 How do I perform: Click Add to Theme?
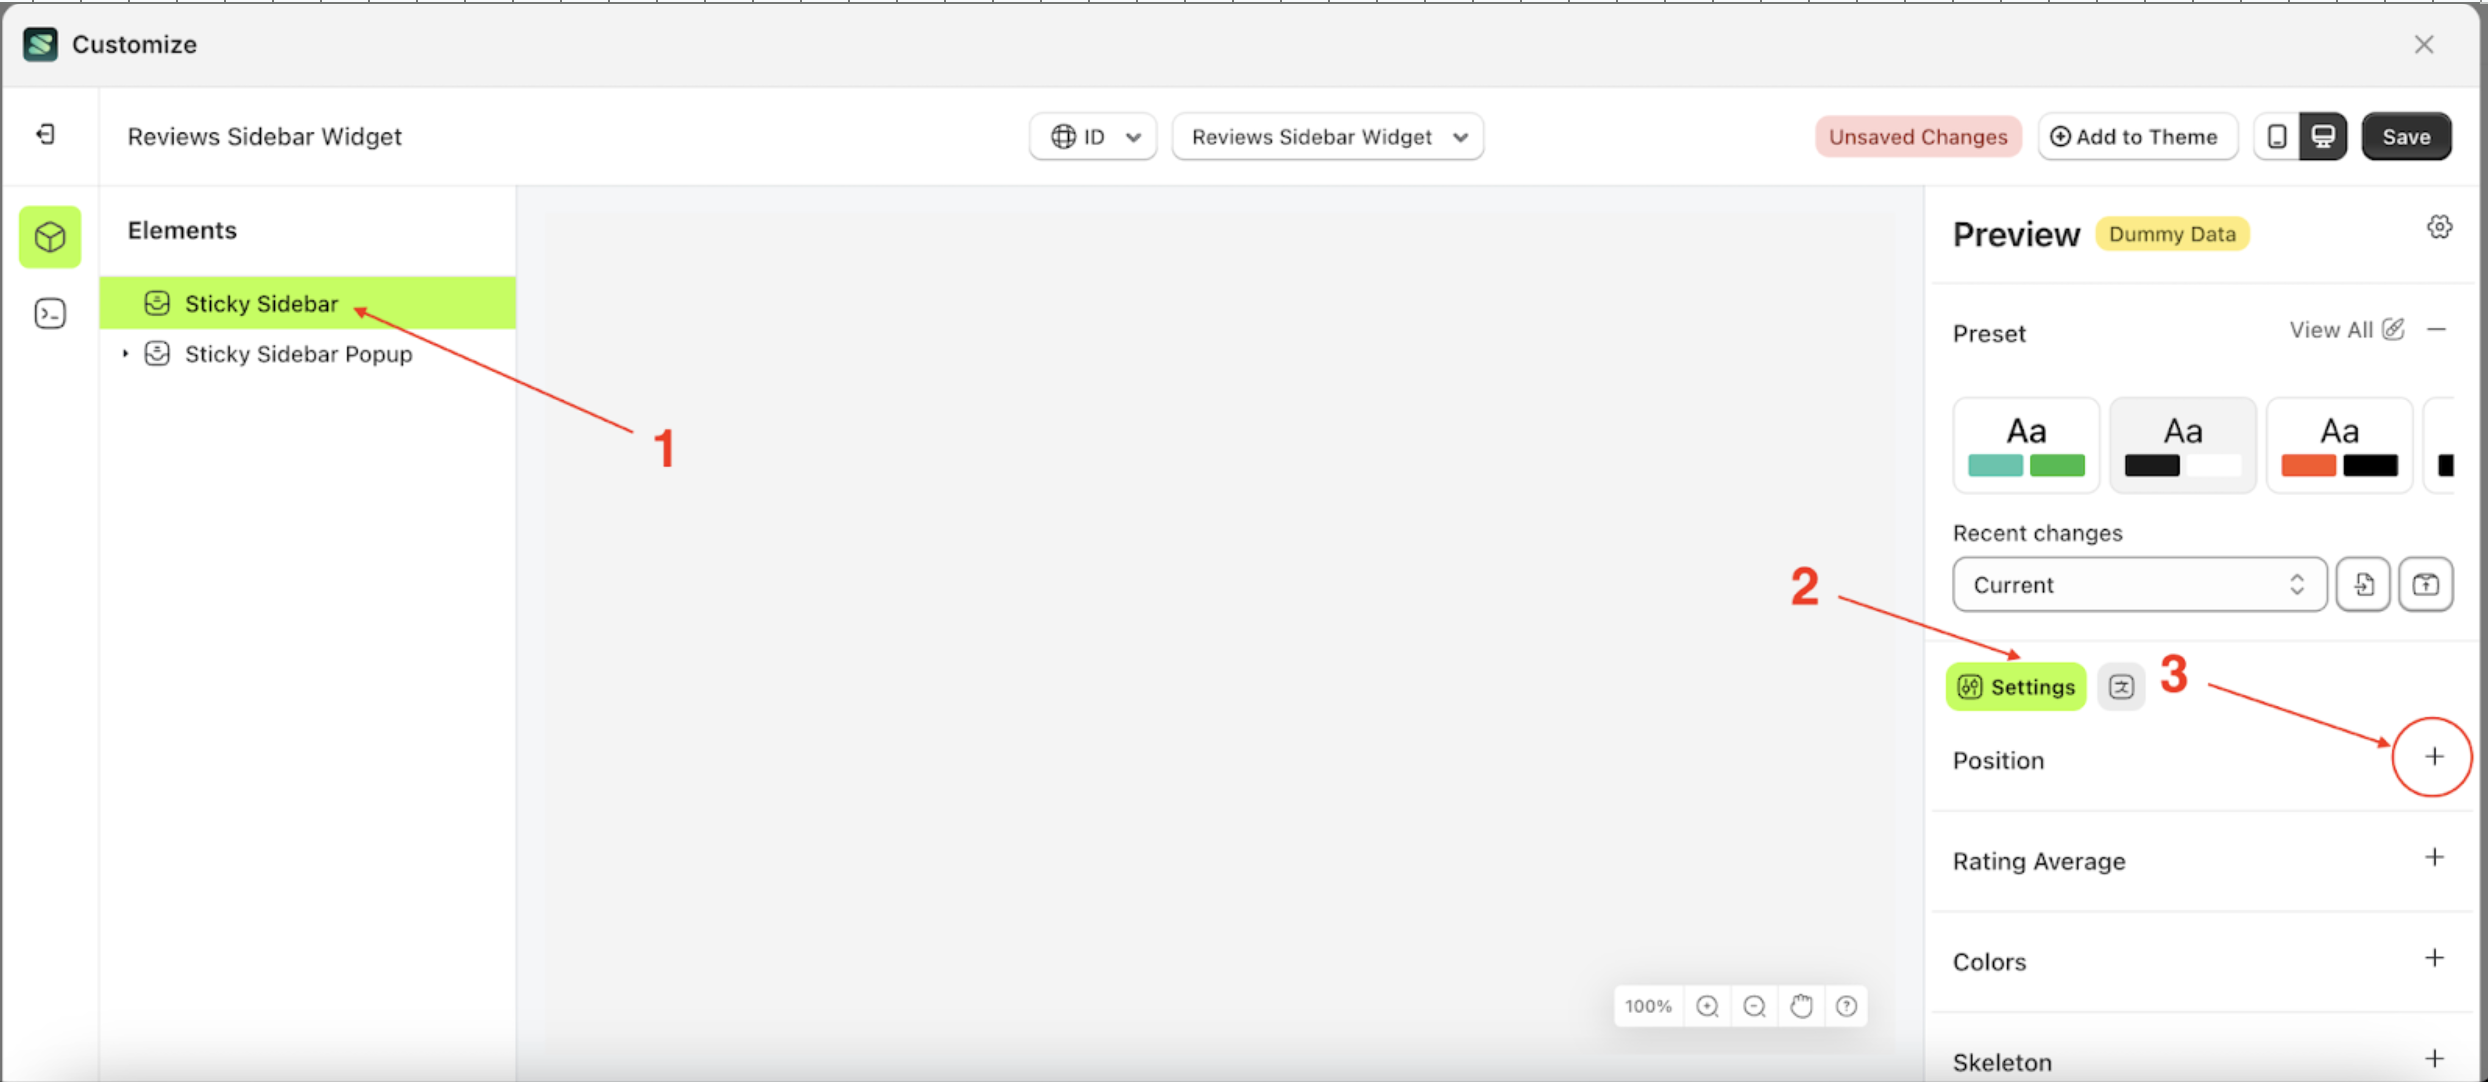tap(2137, 136)
